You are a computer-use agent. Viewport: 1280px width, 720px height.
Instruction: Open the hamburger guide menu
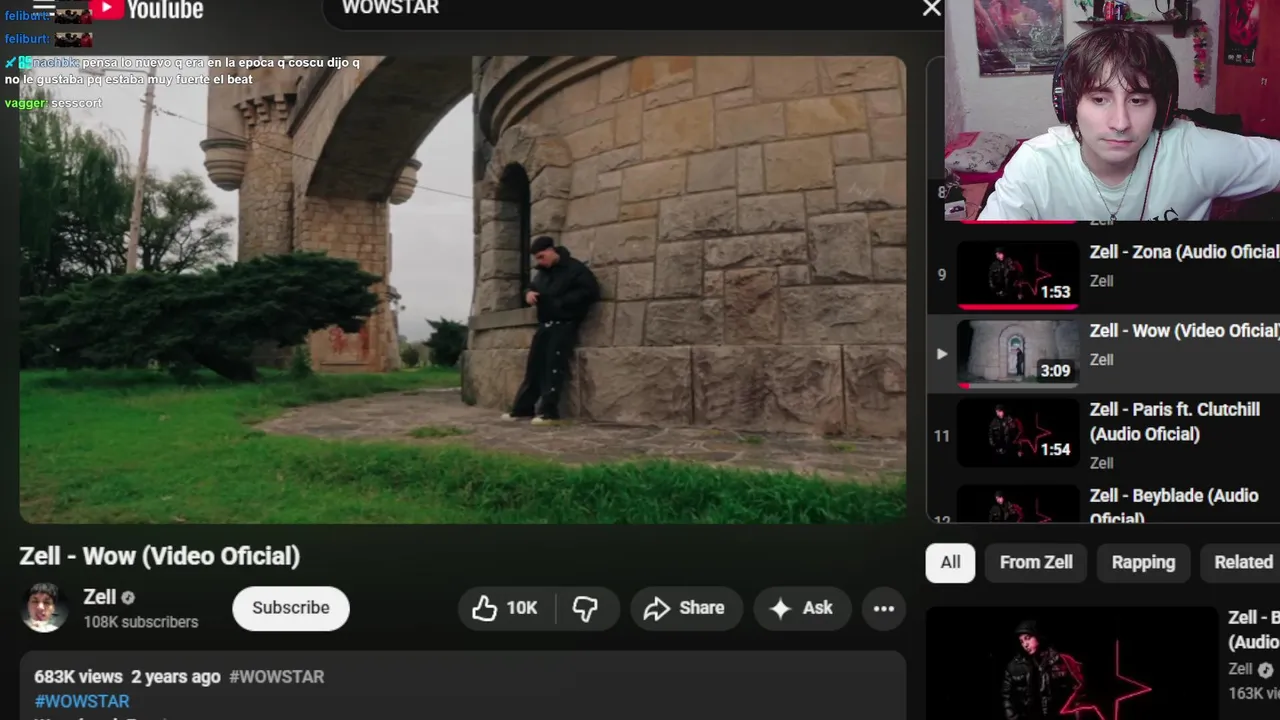click(44, 6)
